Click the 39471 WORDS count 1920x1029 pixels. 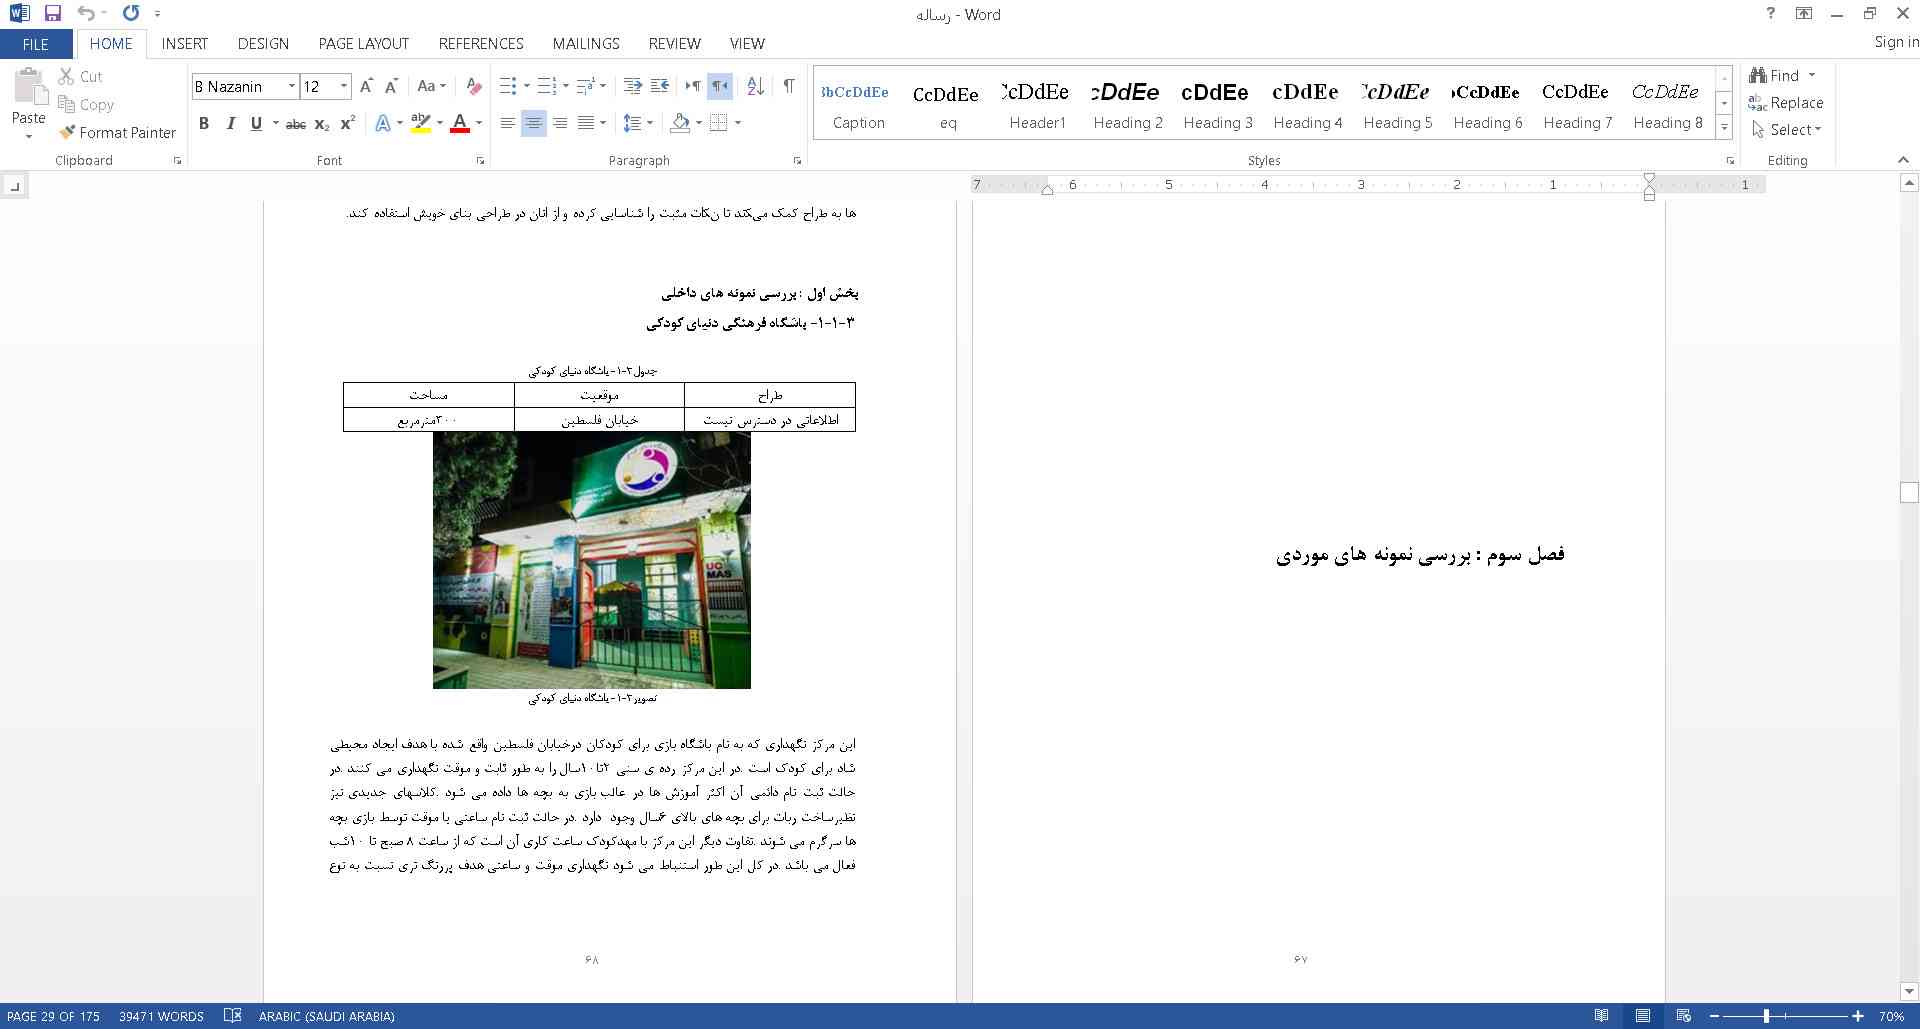pos(161,1016)
